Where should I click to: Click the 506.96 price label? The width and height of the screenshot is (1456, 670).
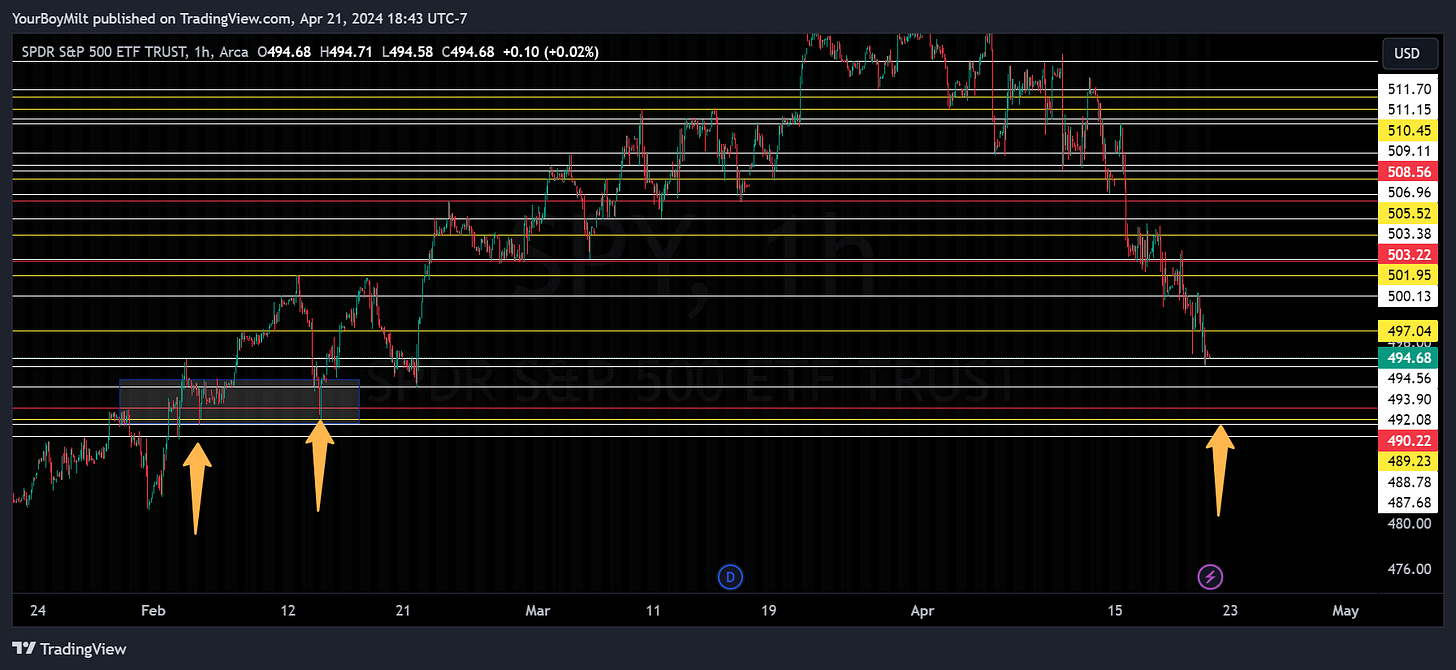[1410, 192]
